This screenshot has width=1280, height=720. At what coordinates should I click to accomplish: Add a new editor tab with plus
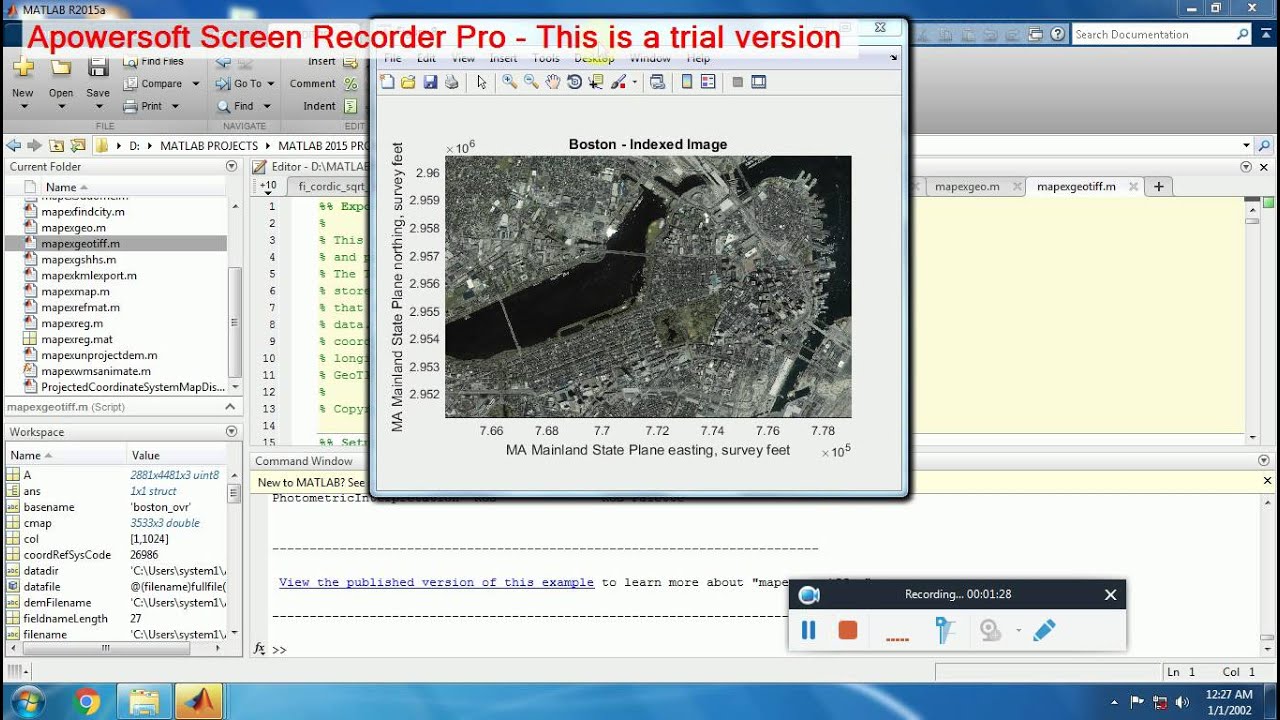point(1159,186)
